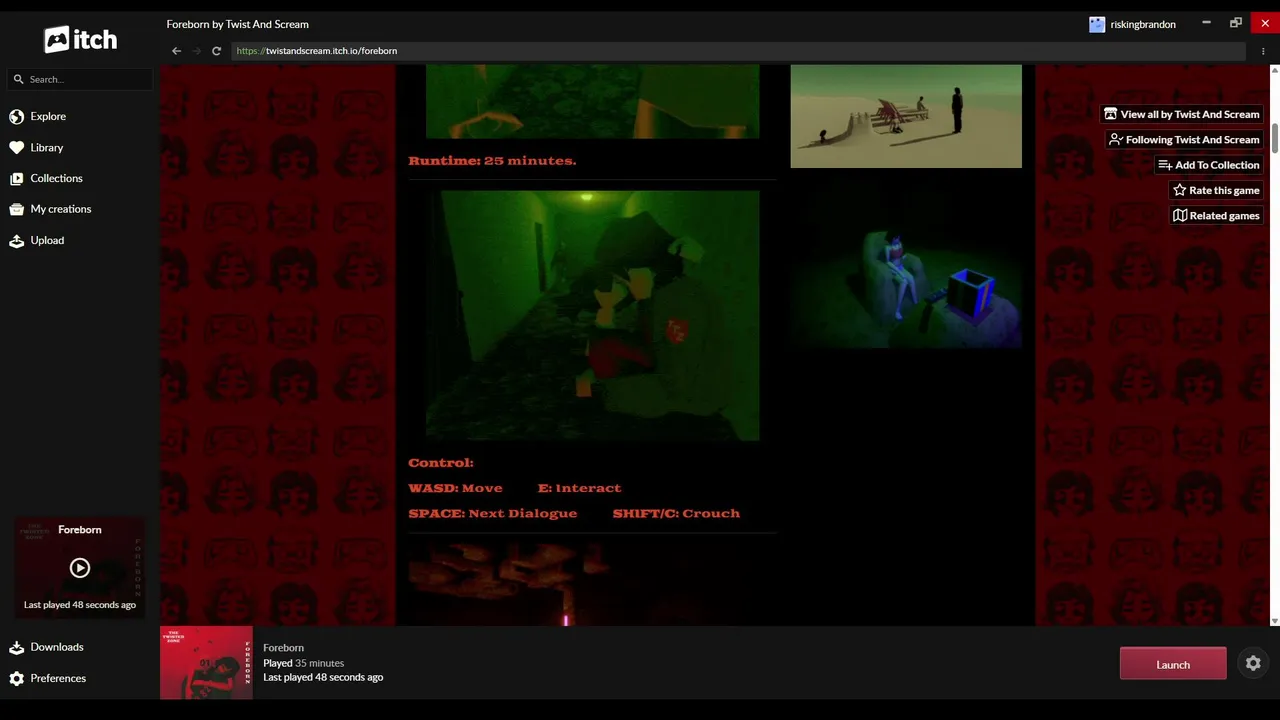Click the green hallway screenshot image
The image size is (1280, 720).
pyautogui.click(x=592, y=315)
